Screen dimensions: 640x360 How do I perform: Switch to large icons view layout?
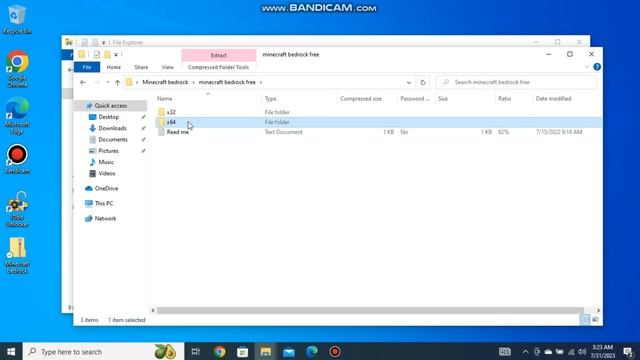[x=596, y=320]
